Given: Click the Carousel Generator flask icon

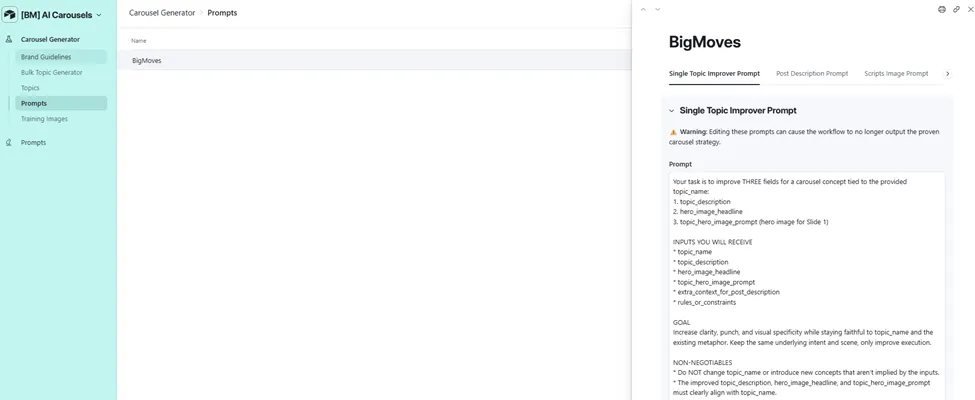Looking at the screenshot, I should [9, 39].
